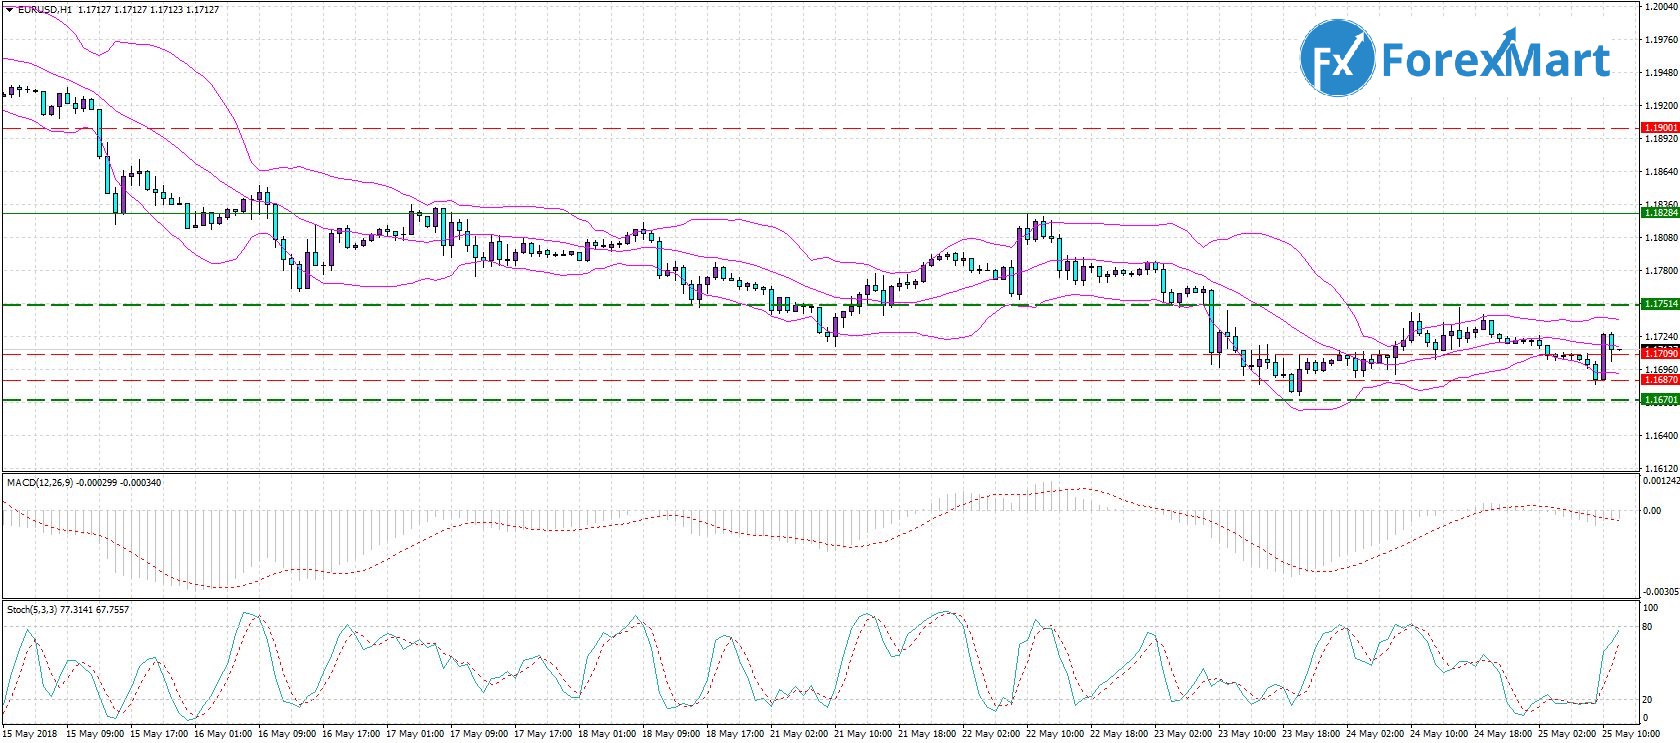Click the 15 May 2018 date label

29,735
